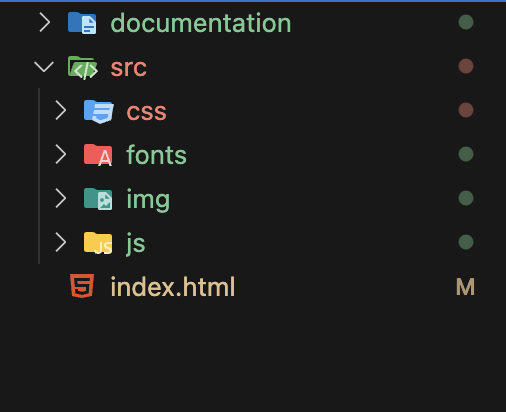Viewport: 506px width, 412px height.
Task: Expand the img folder chevron
Action: pos(61,198)
